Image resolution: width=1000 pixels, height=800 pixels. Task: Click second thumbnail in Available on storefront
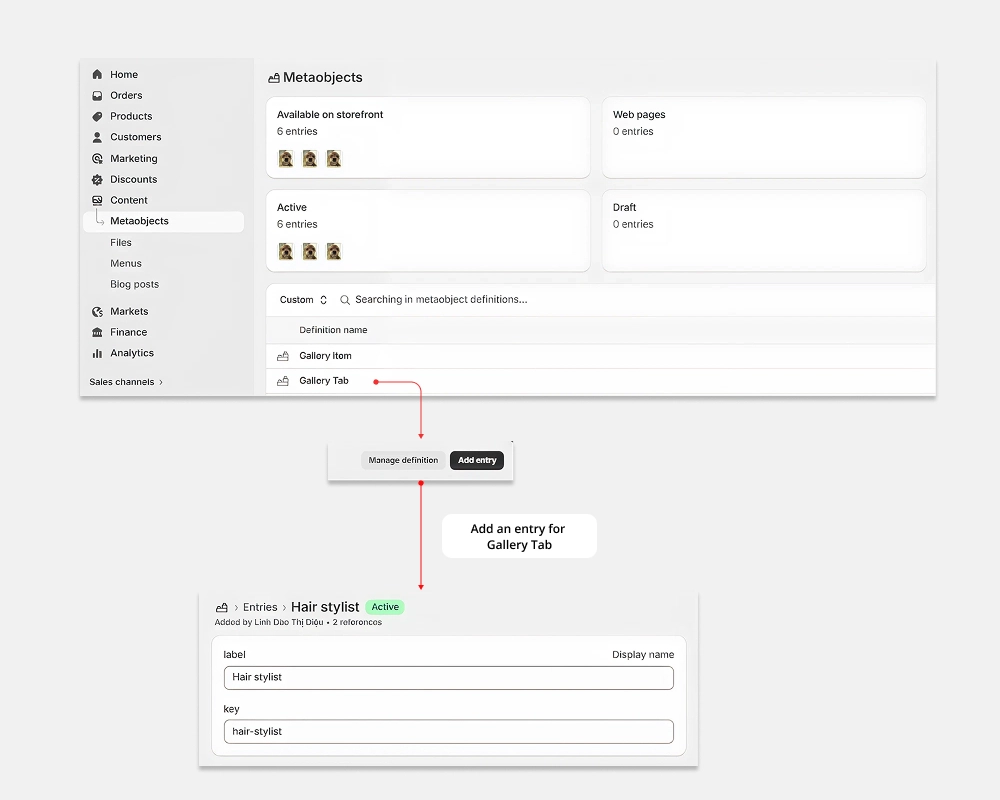click(310, 159)
